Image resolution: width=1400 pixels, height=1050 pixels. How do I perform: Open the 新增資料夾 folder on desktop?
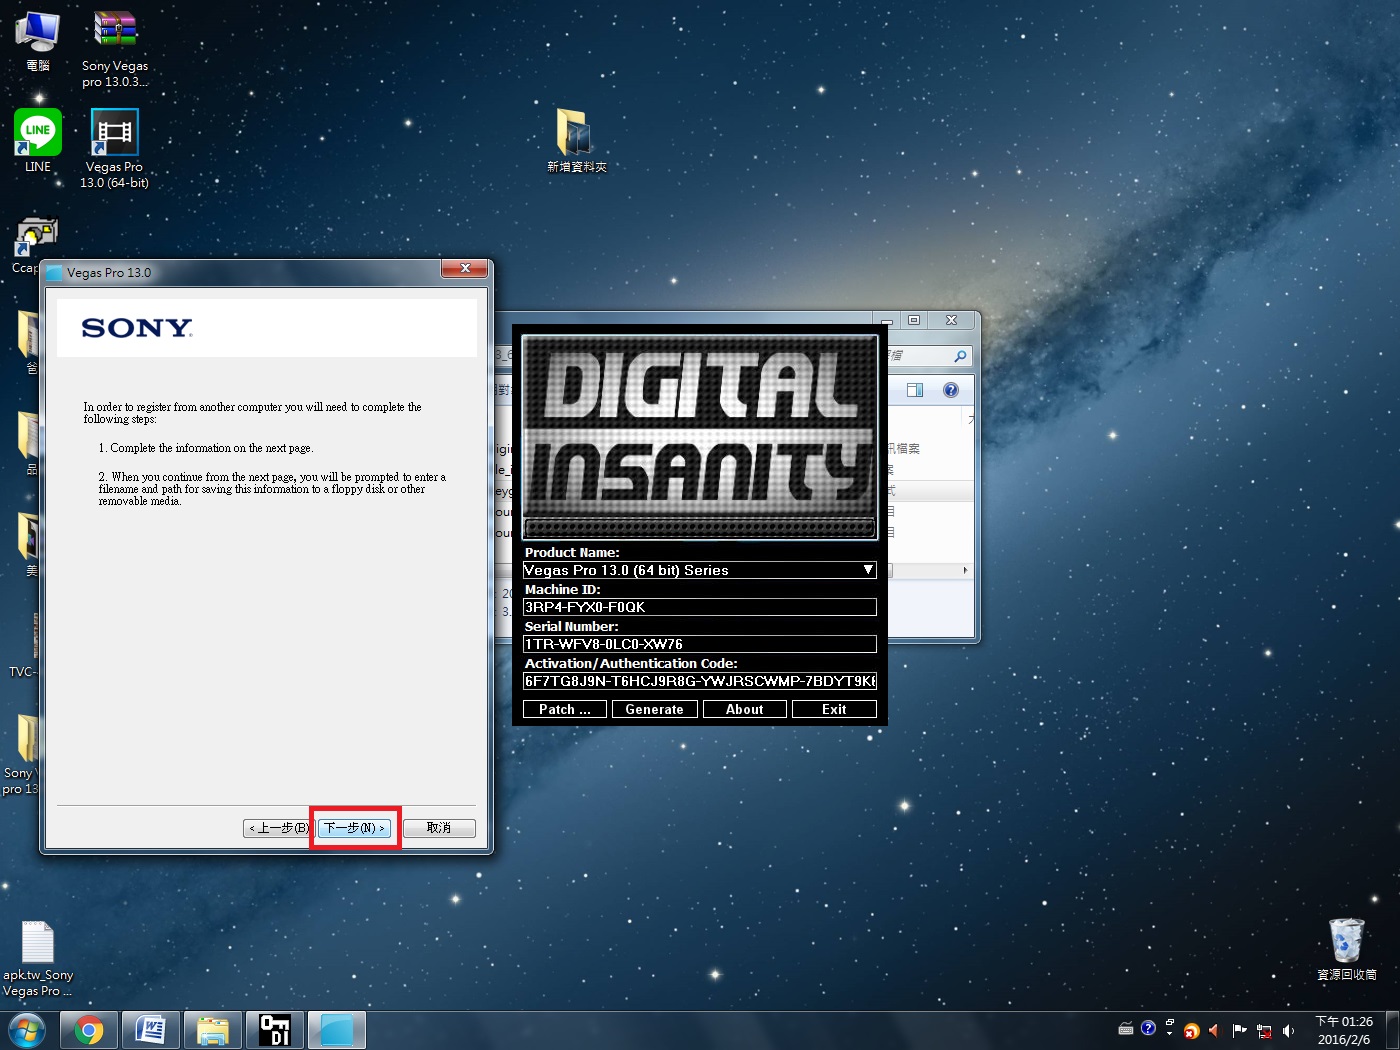pos(577,140)
